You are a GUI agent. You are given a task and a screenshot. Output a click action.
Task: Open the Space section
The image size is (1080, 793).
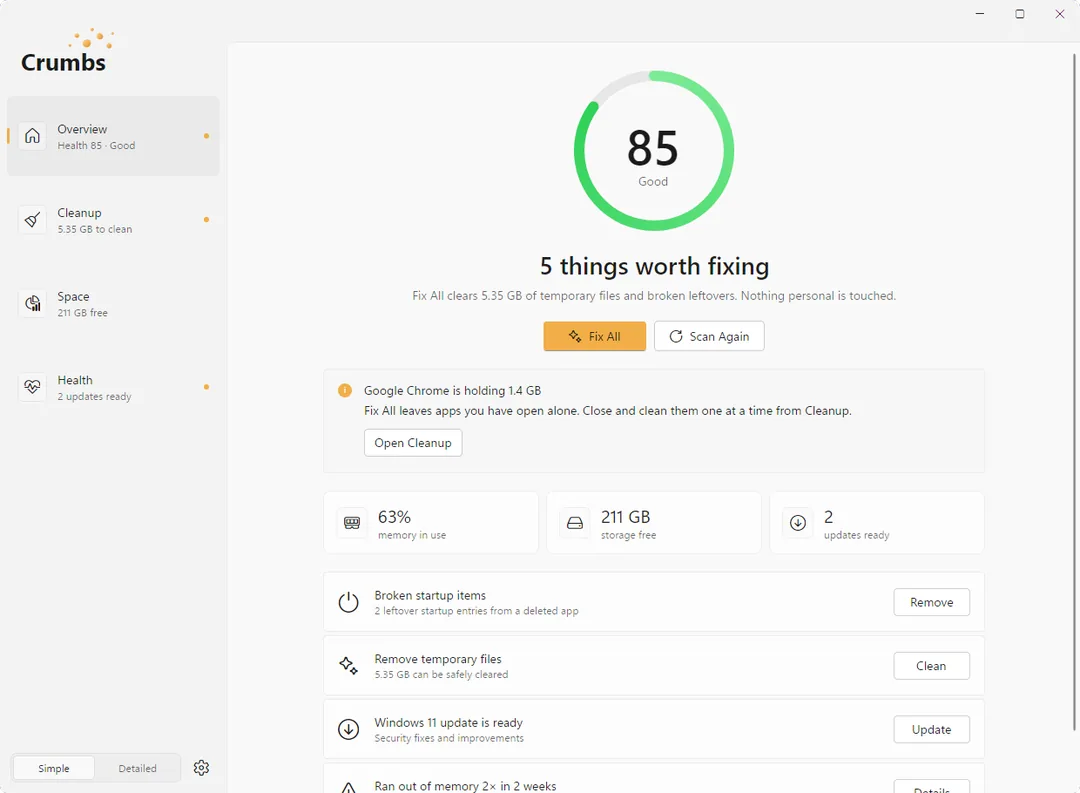[x=114, y=303]
